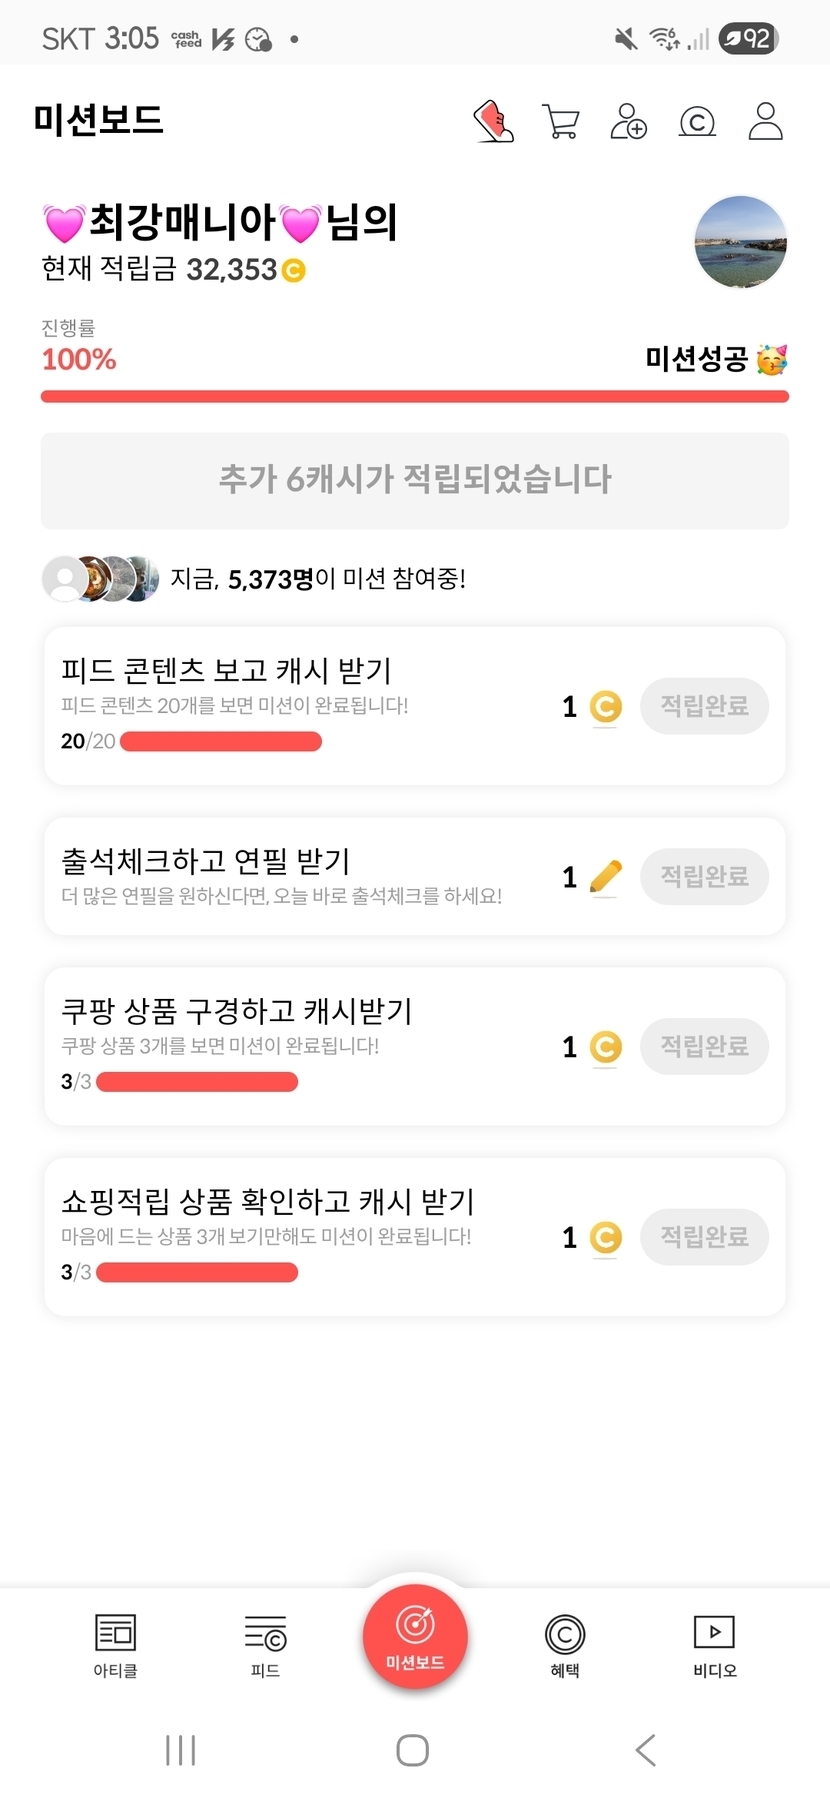The height and width of the screenshot is (1798, 830).
Task: Open the 비디오 tab
Action: tap(714, 1645)
